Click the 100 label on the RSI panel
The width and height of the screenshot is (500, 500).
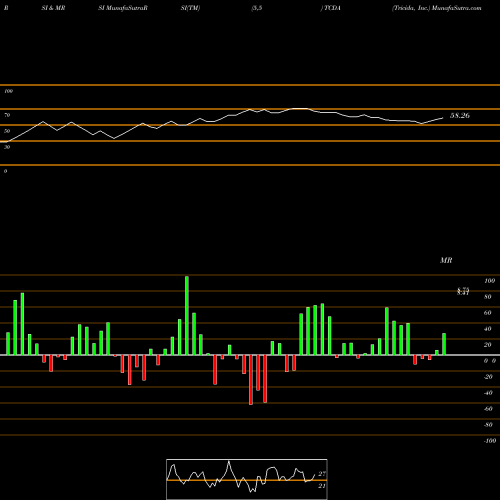[8, 91]
